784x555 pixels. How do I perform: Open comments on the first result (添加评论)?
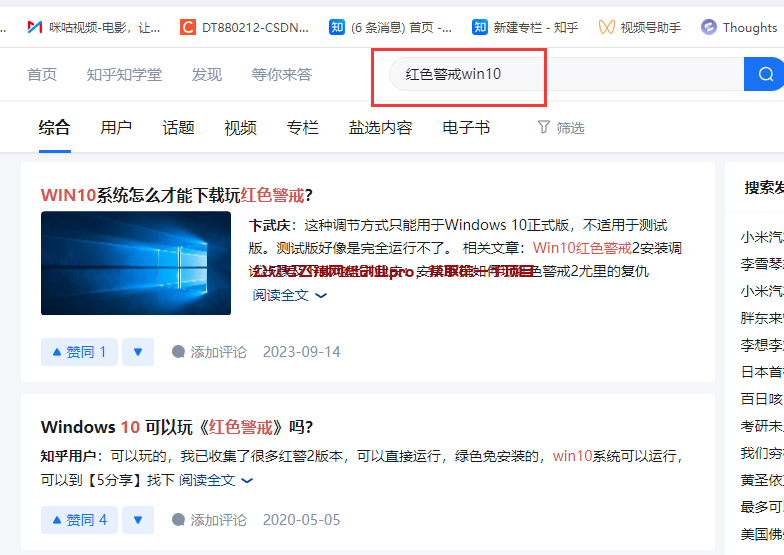209,352
